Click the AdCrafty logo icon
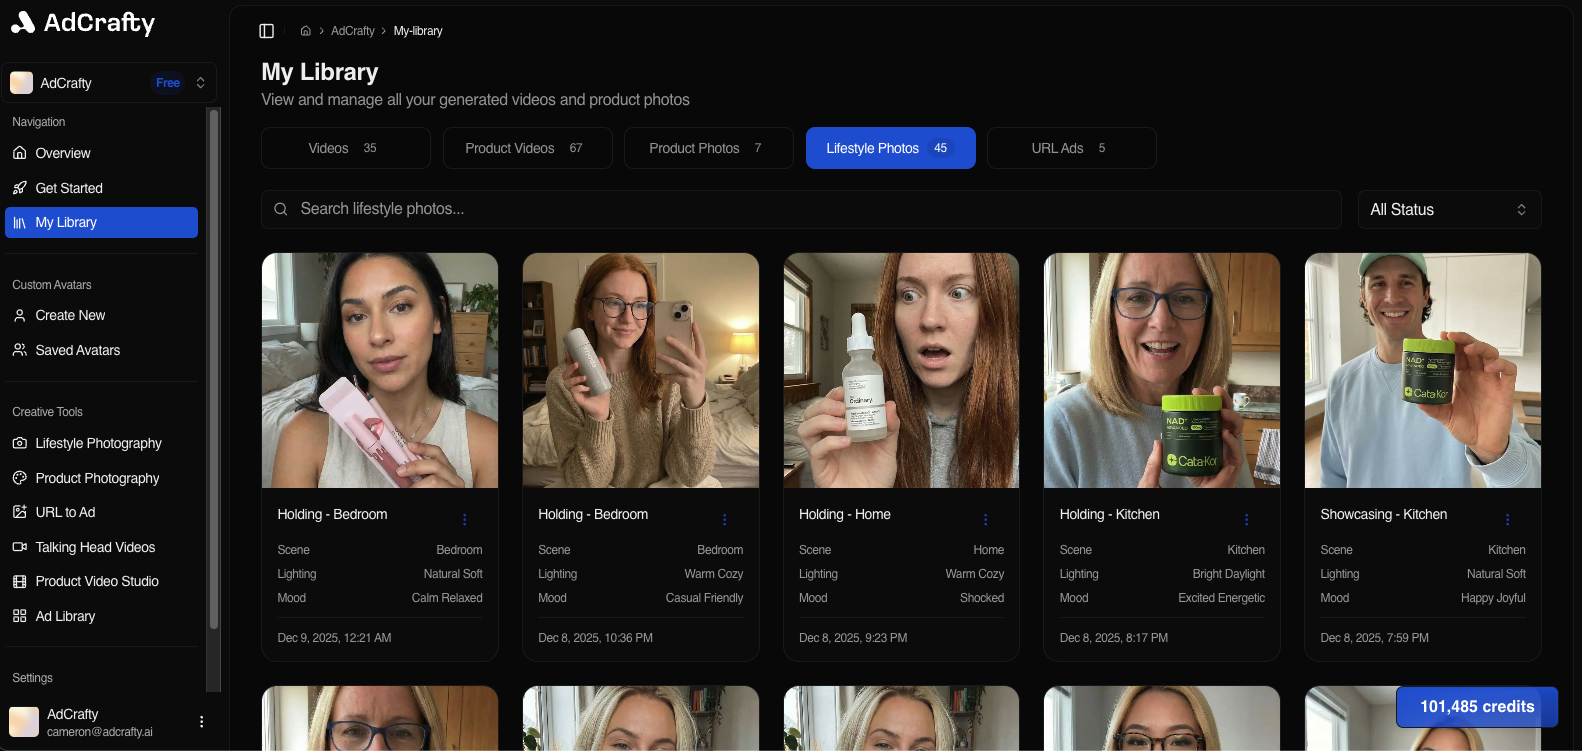 [22, 22]
